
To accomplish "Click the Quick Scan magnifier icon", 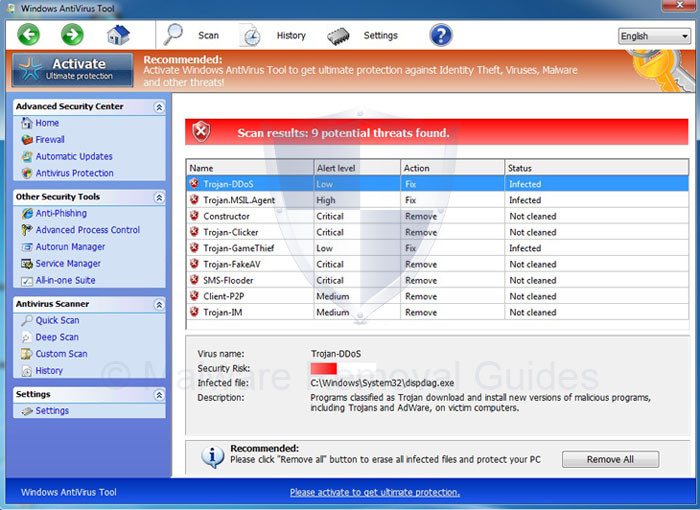I will pos(27,320).
